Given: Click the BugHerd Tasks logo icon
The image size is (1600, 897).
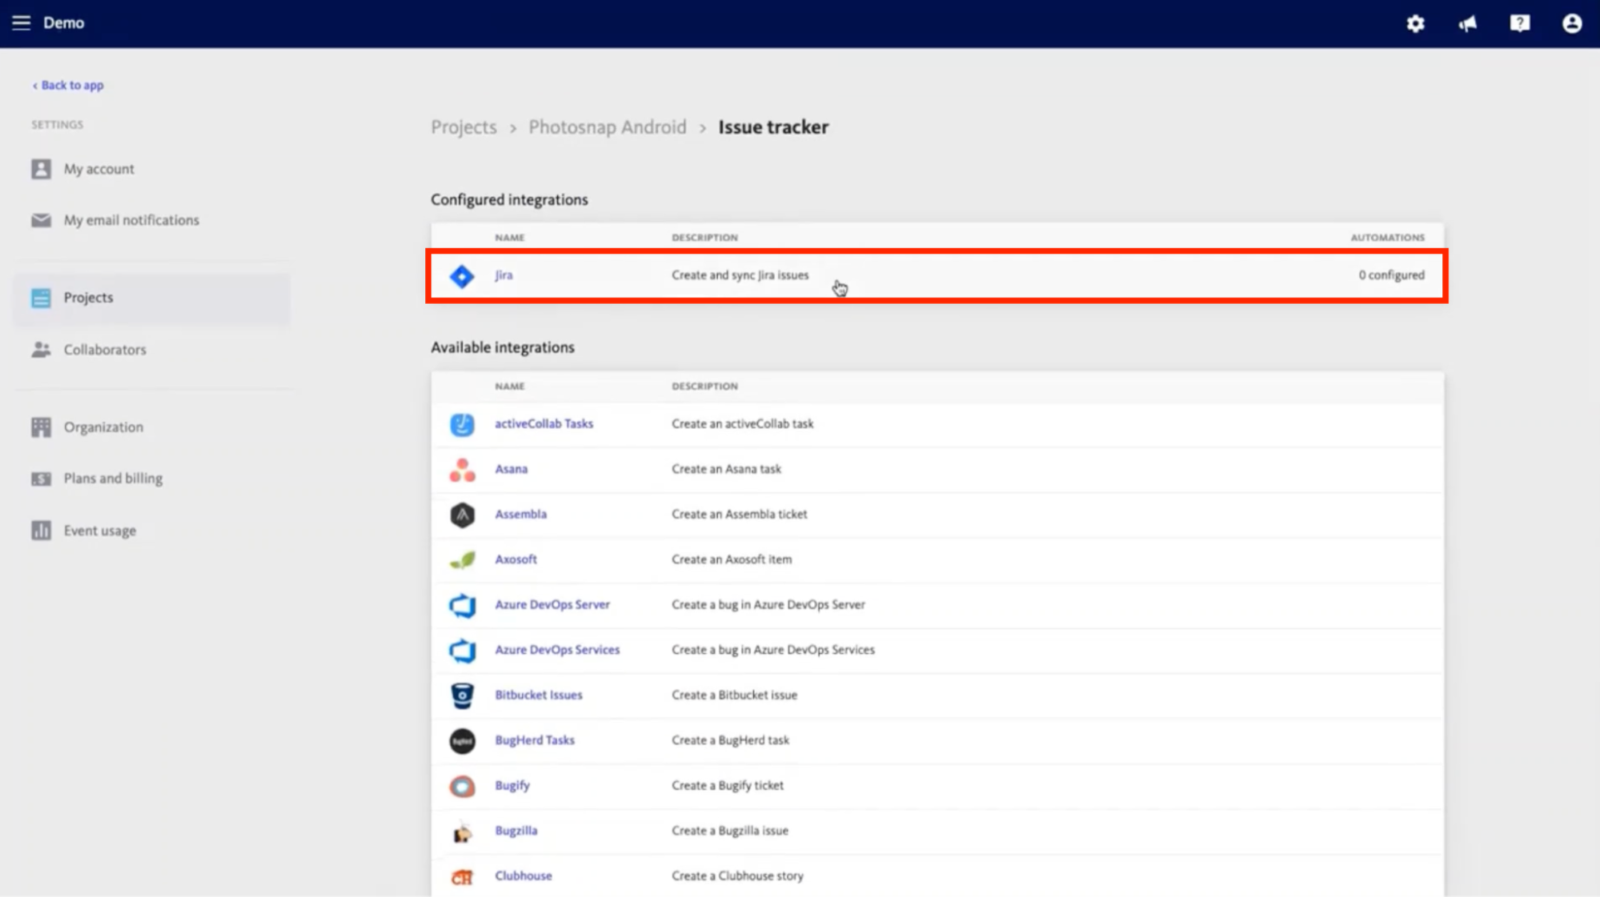Looking at the screenshot, I should (x=462, y=741).
